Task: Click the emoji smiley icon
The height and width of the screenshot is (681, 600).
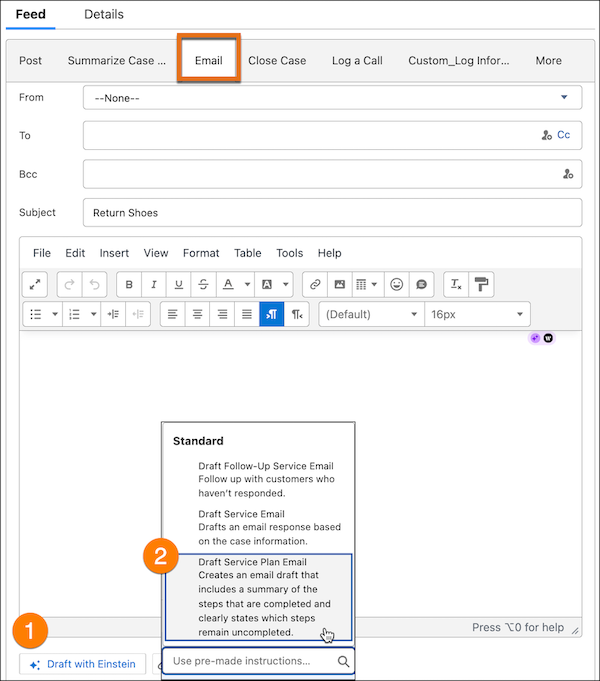Action: [x=396, y=284]
